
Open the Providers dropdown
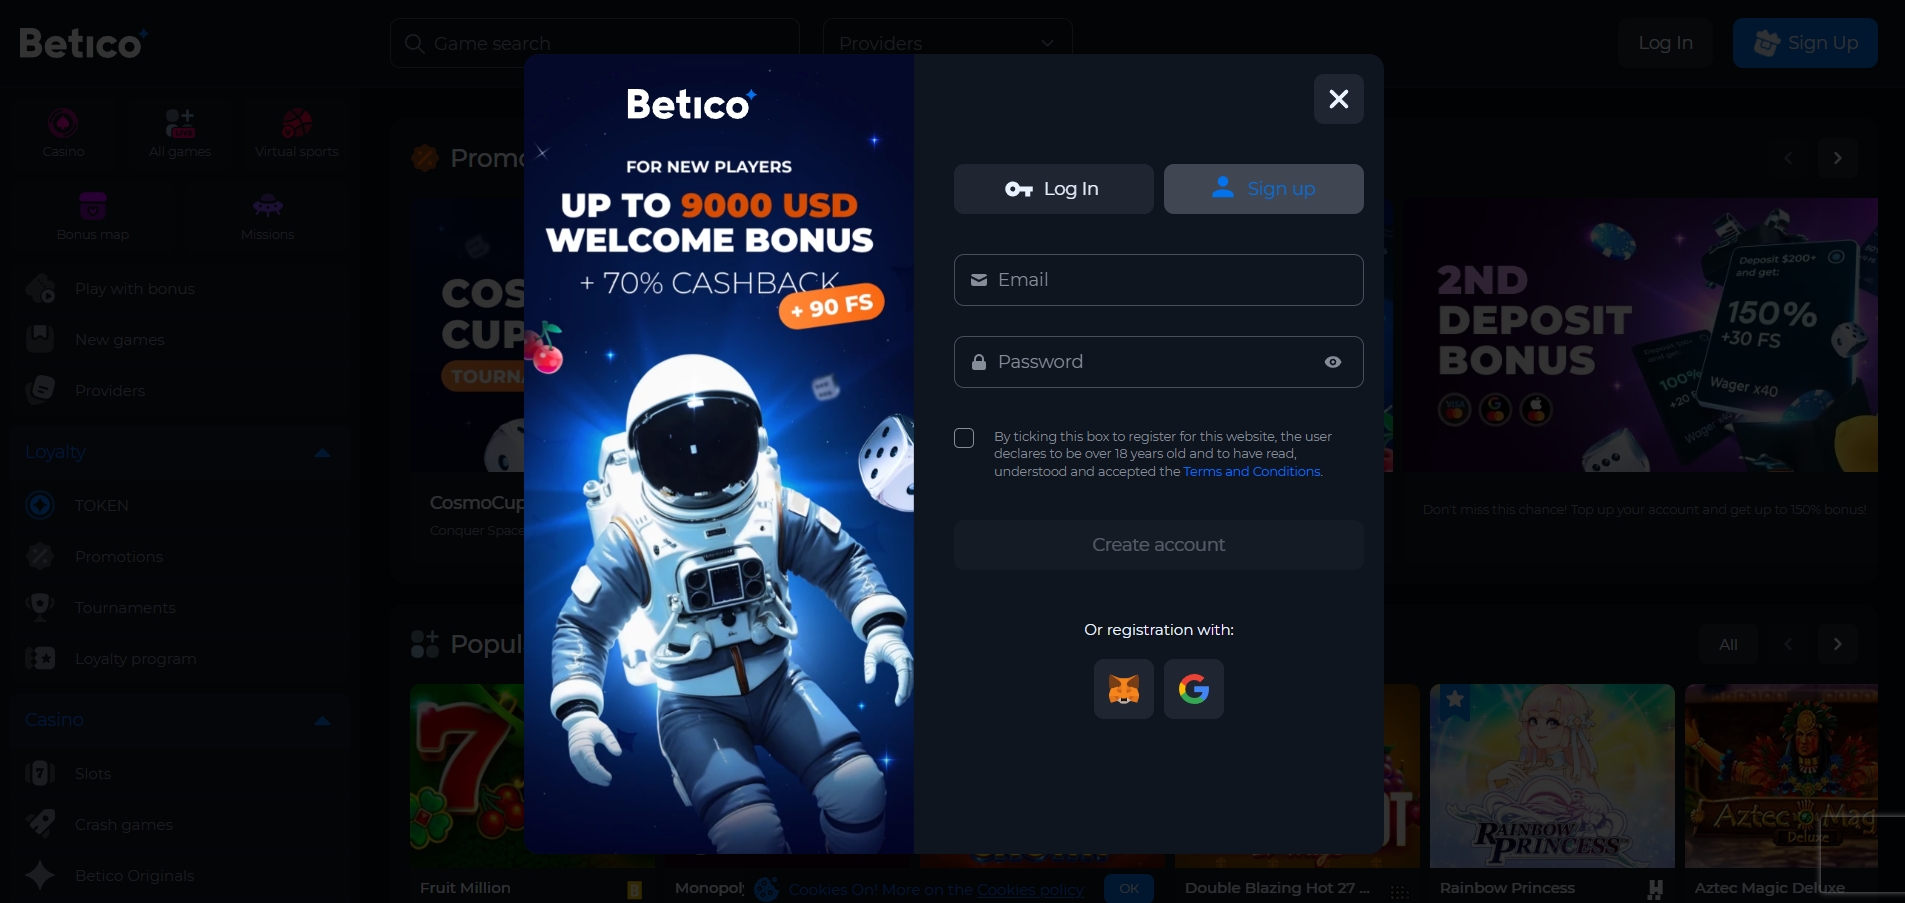pyautogui.click(x=947, y=43)
